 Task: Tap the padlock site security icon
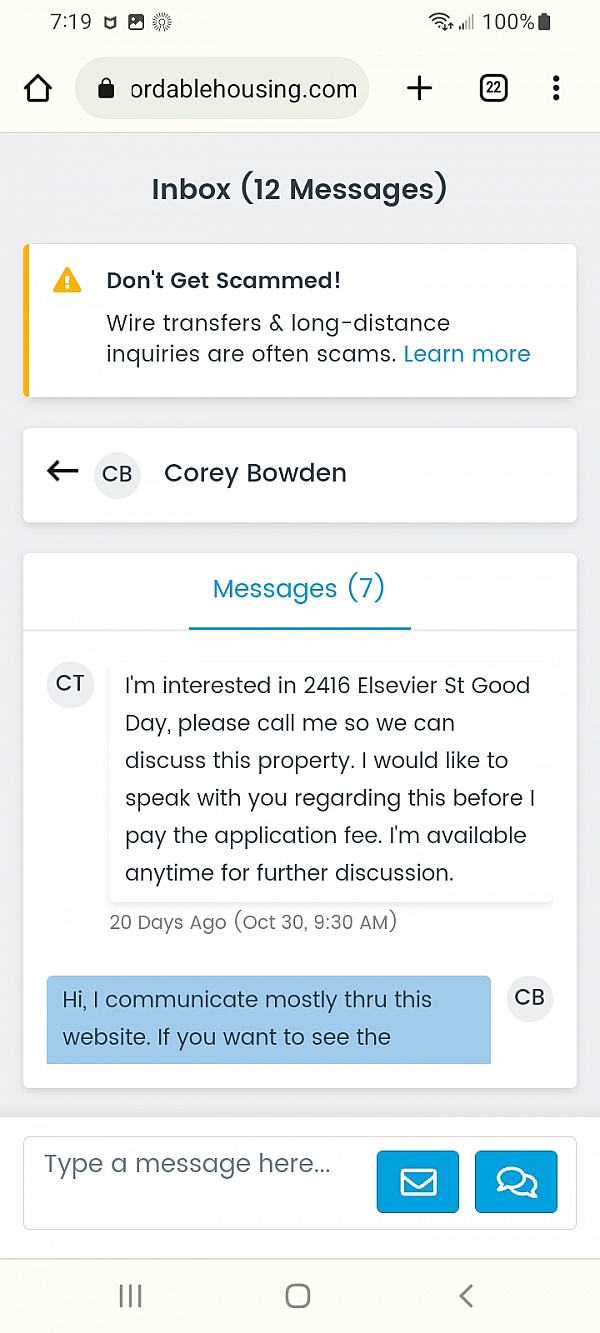[106, 89]
